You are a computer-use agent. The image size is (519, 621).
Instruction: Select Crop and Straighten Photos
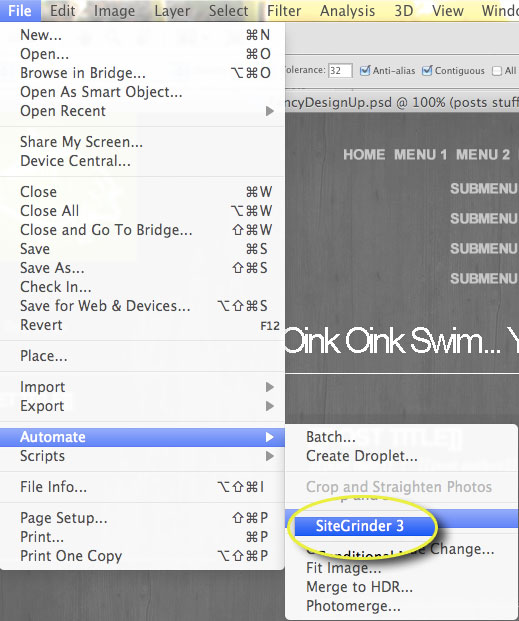coord(402,487)
